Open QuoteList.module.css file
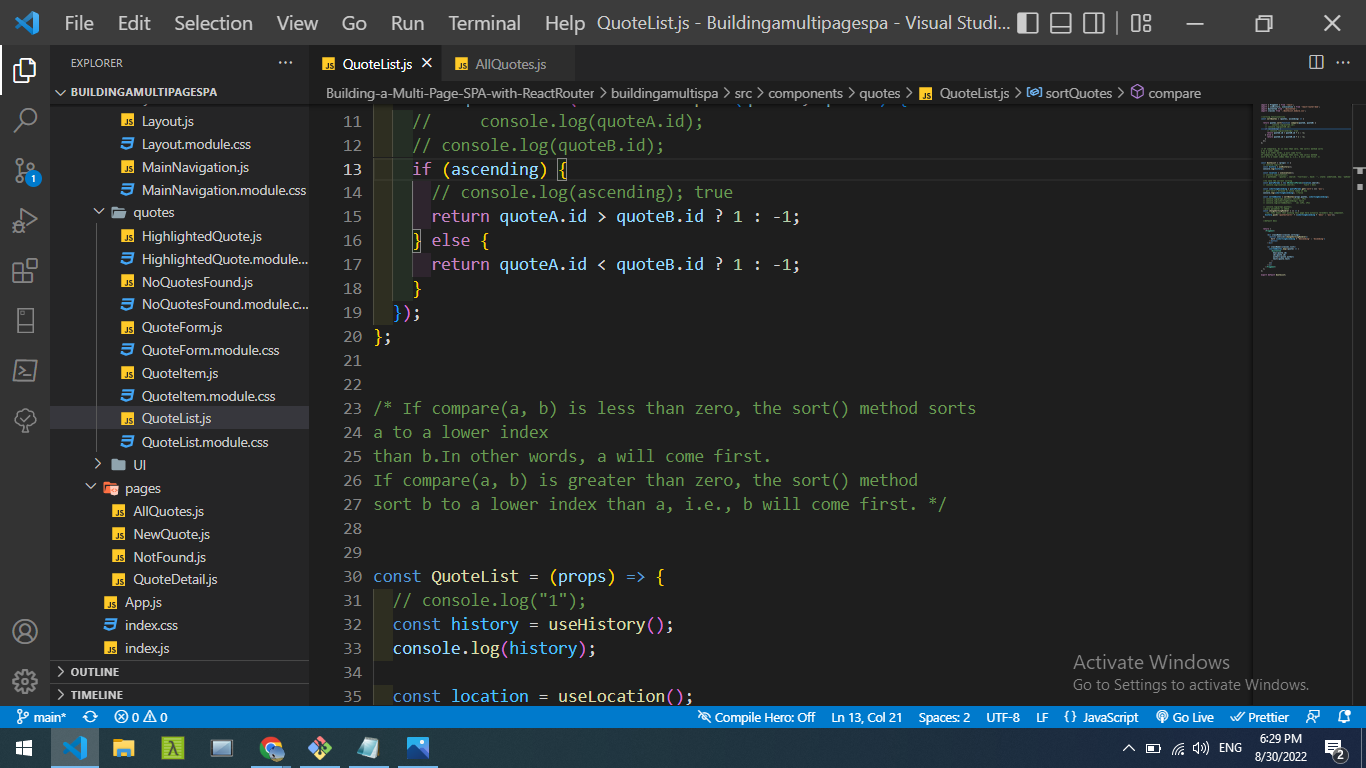 coord(205,442)
